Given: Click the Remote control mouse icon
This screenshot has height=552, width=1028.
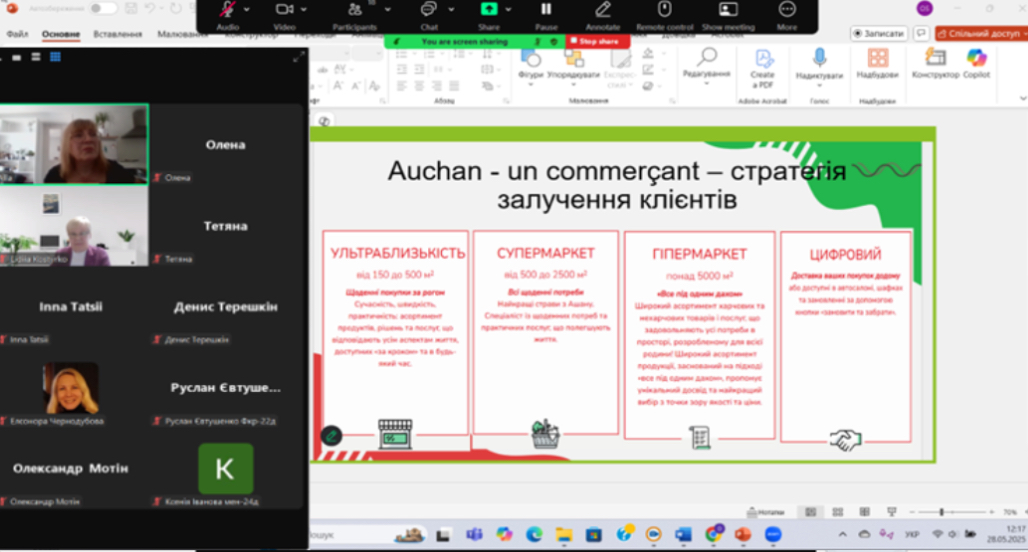Looking at the screenshot, I should [664, 9].
